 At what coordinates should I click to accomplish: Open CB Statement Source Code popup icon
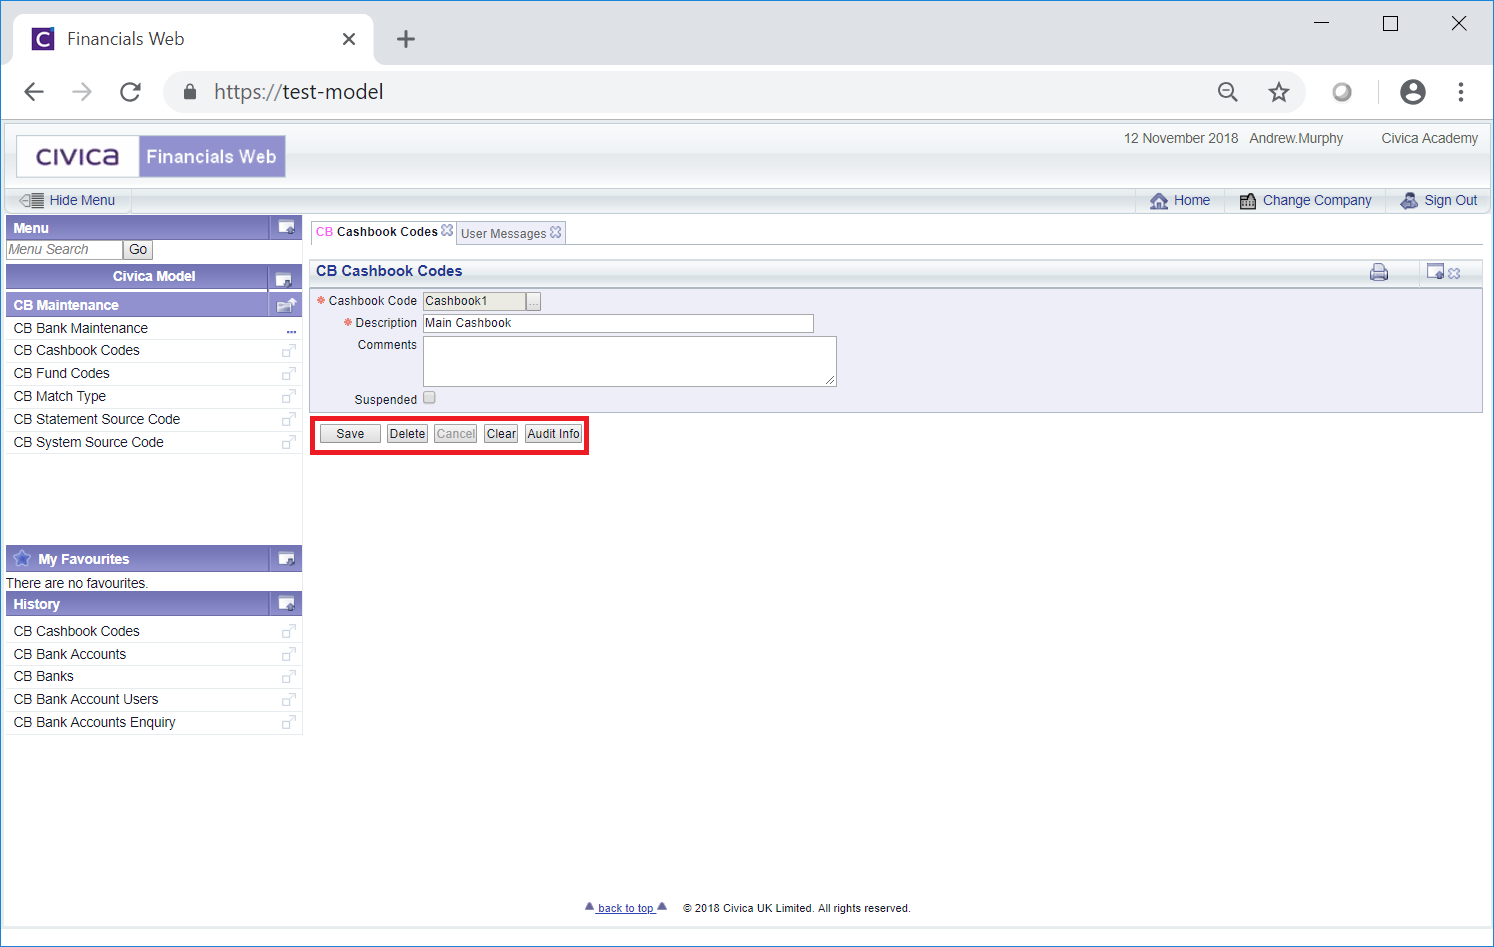[x=288, y=420]
